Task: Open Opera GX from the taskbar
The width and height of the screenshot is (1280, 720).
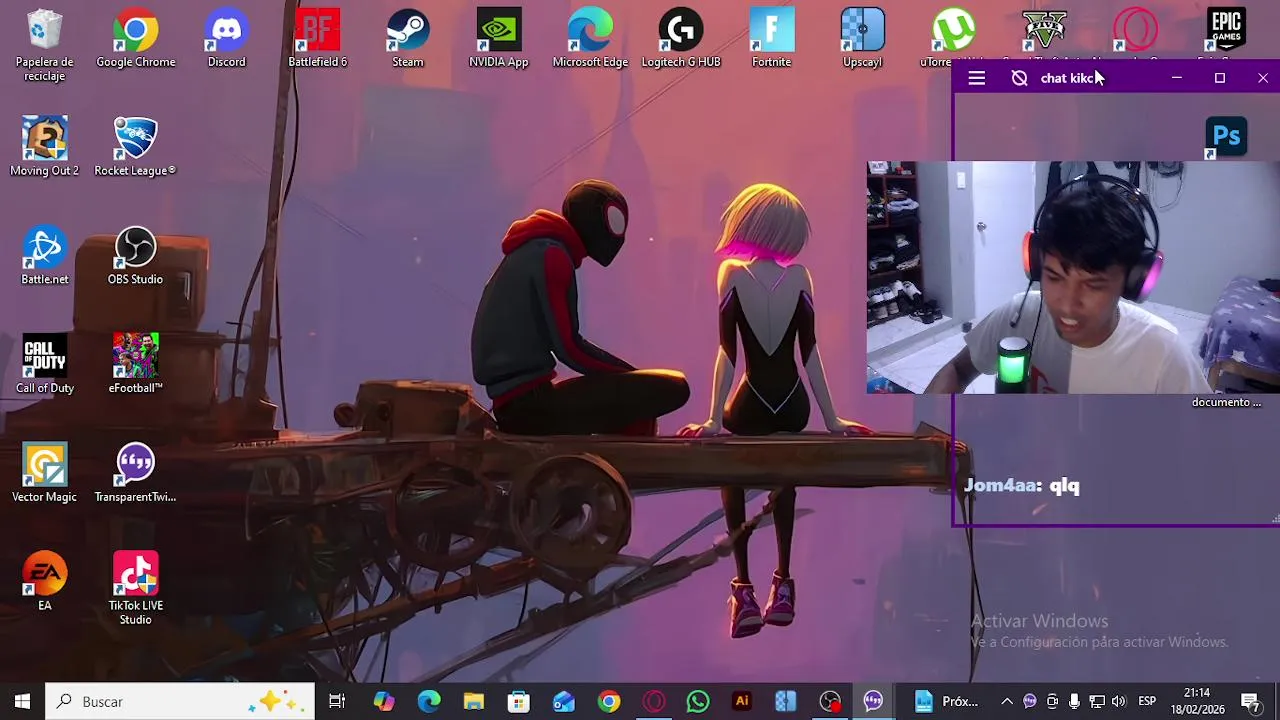Action: coord(654,702)
